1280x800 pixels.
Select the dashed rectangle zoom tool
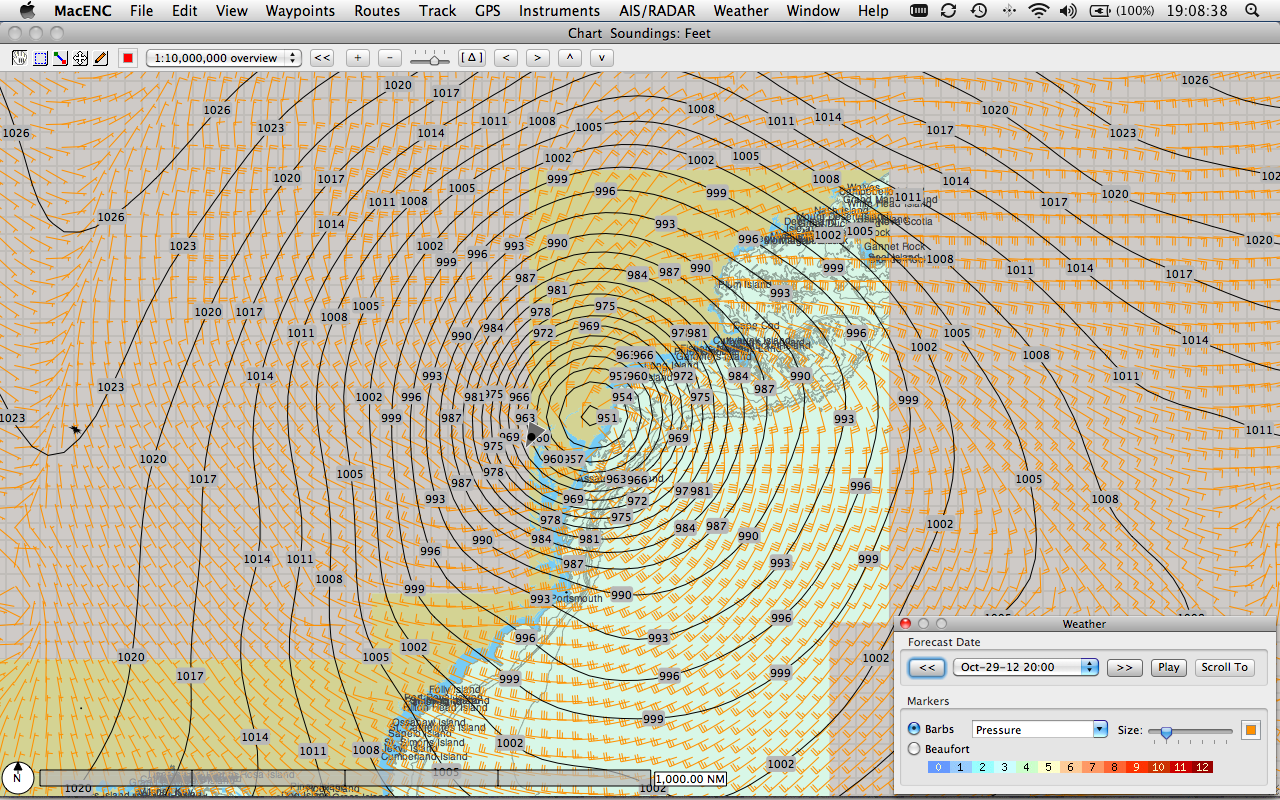pyautogui.click(x=40, y=58)
